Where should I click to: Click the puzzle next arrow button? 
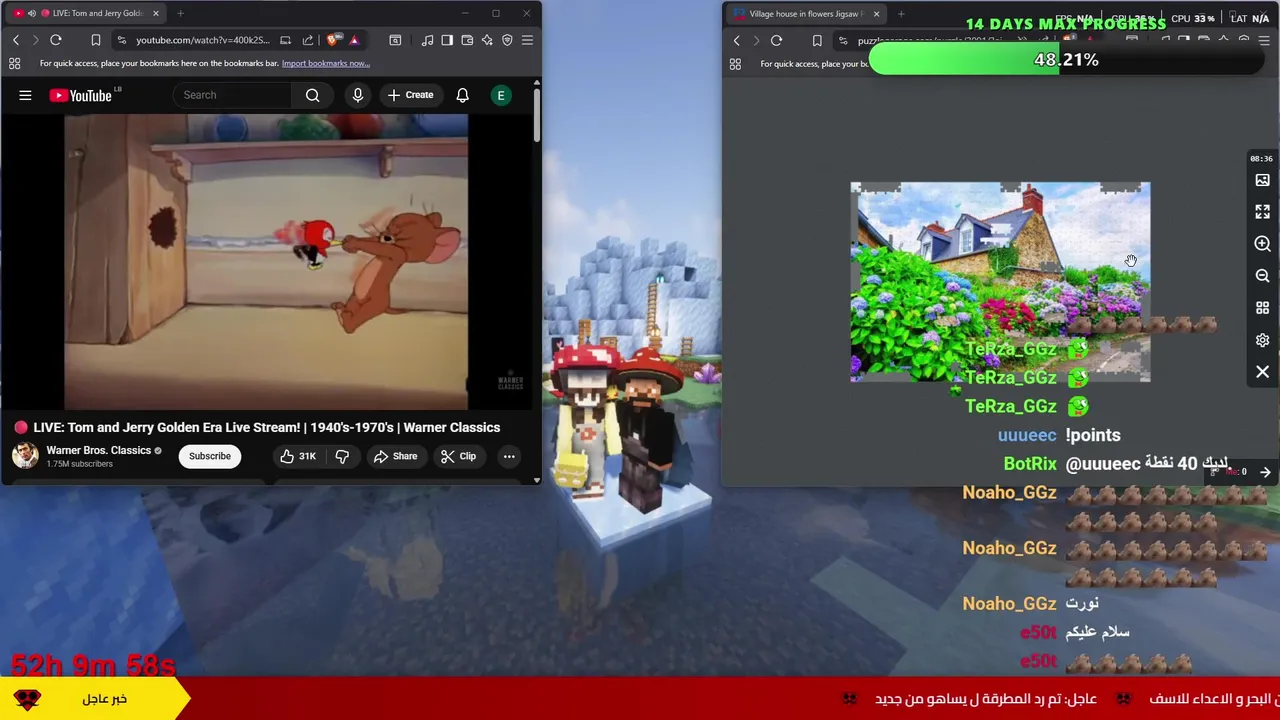[x=1265, y=472]
